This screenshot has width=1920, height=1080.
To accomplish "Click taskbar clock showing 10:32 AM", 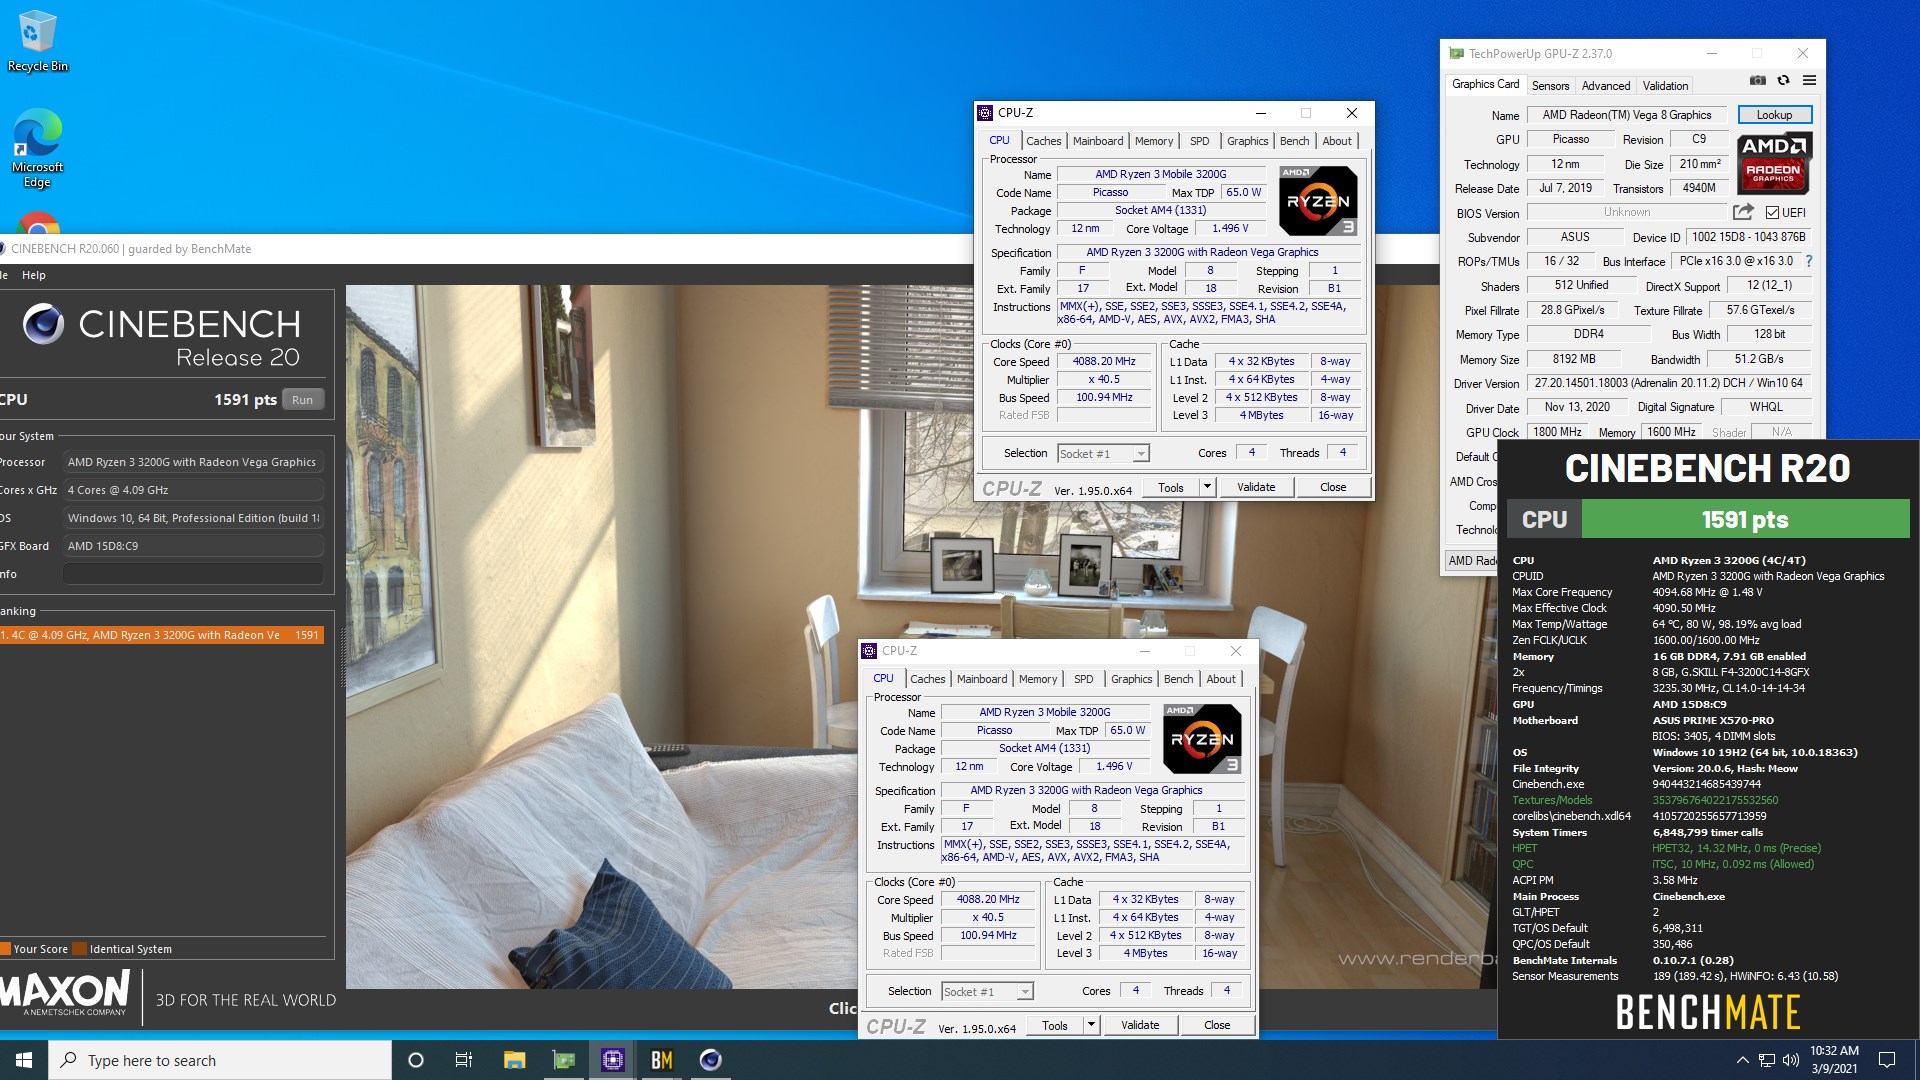I will click(x=1834, y=1060).
